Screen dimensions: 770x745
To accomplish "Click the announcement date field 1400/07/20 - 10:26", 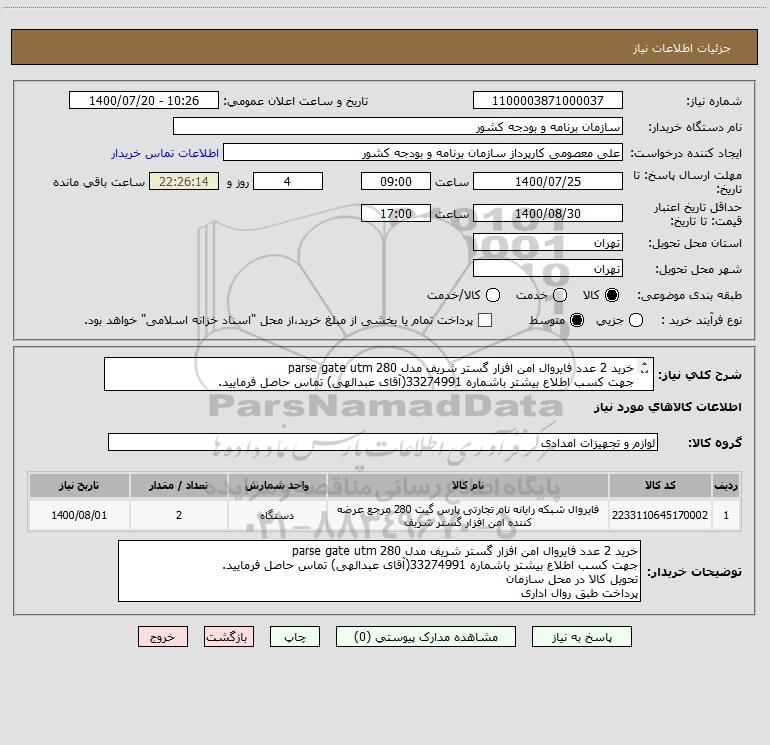I will click(144, 100).
